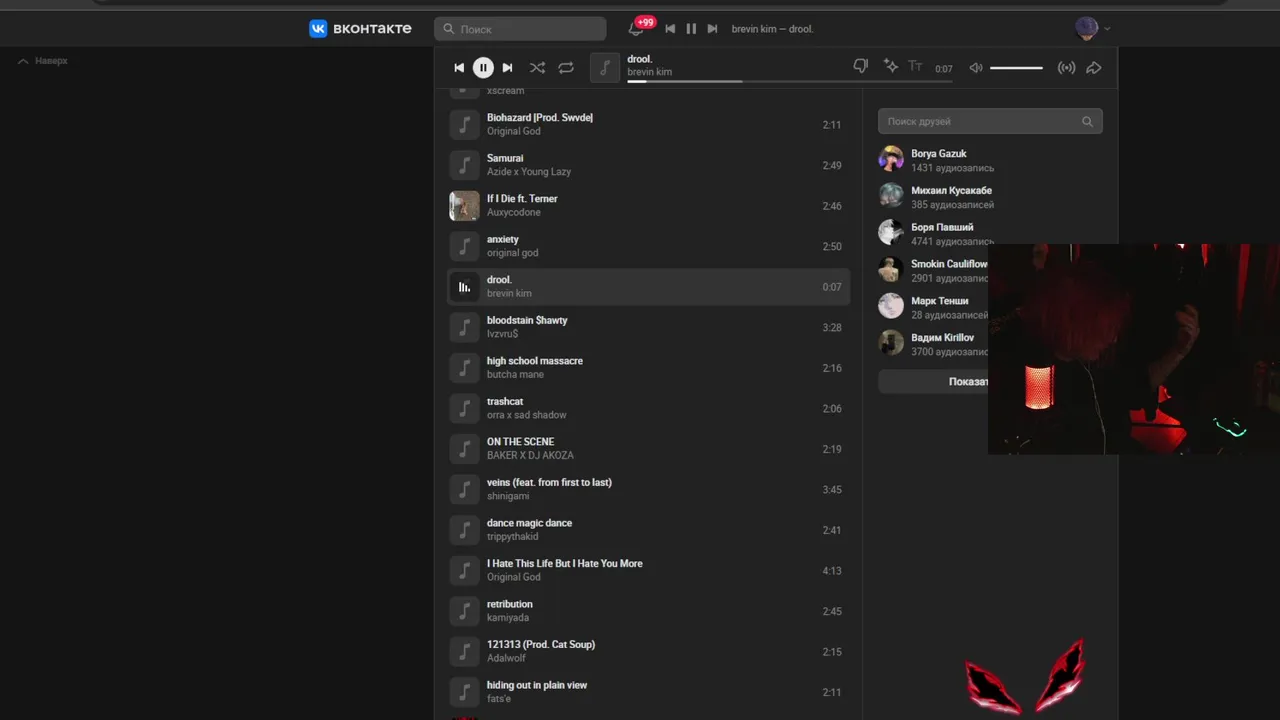Show similar tracks sparkle icon
The image size is (1280, 720).
click(890, 67)
